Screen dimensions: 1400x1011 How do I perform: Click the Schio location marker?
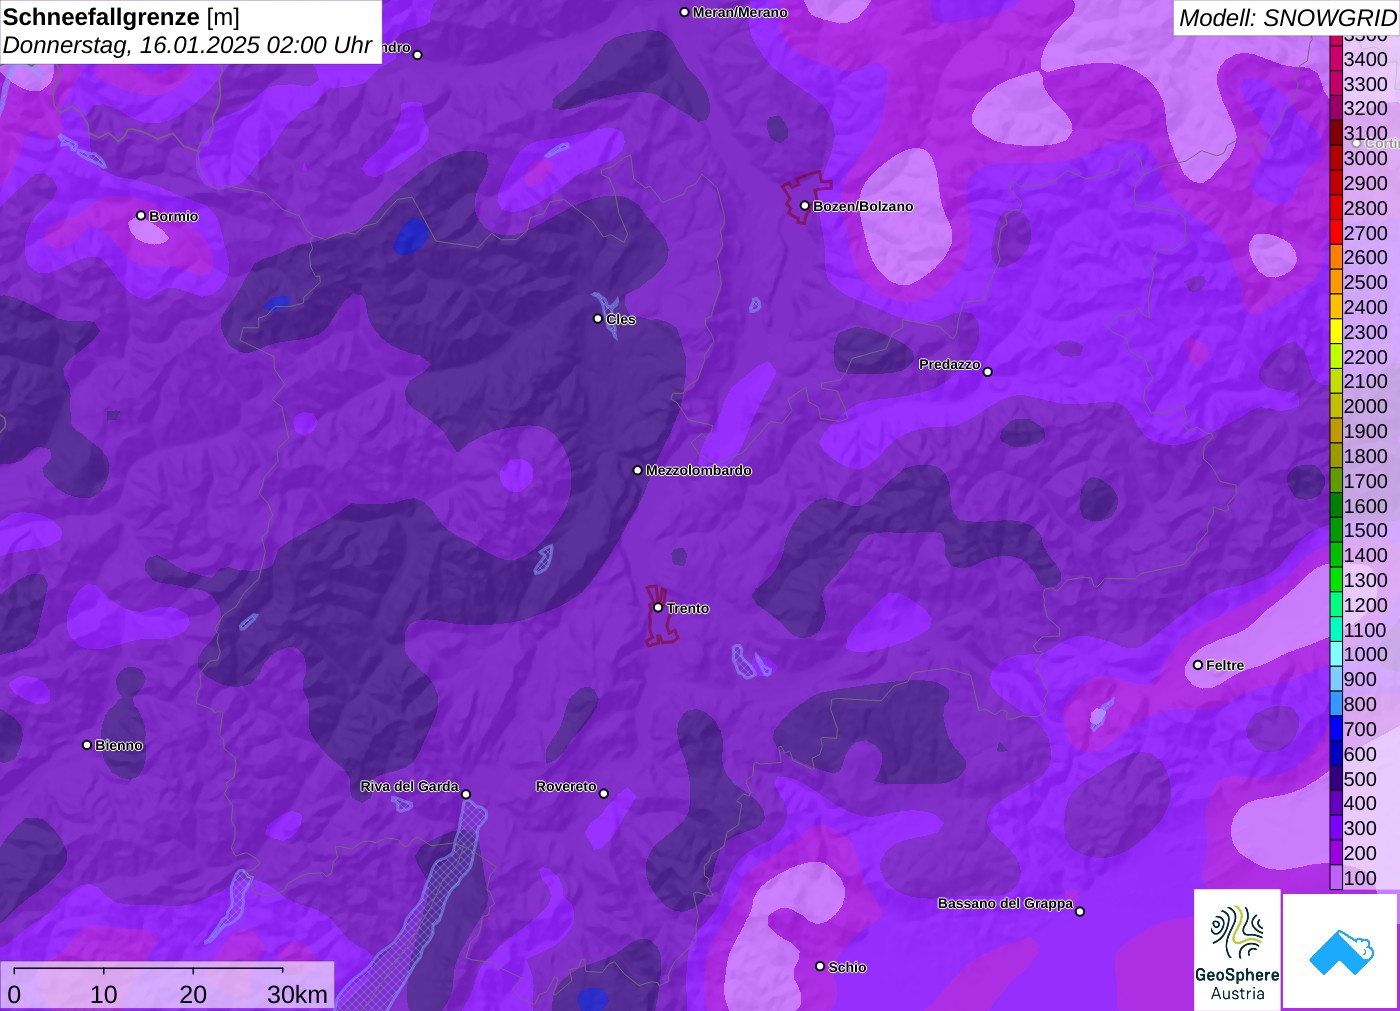(x=820, y=966)
